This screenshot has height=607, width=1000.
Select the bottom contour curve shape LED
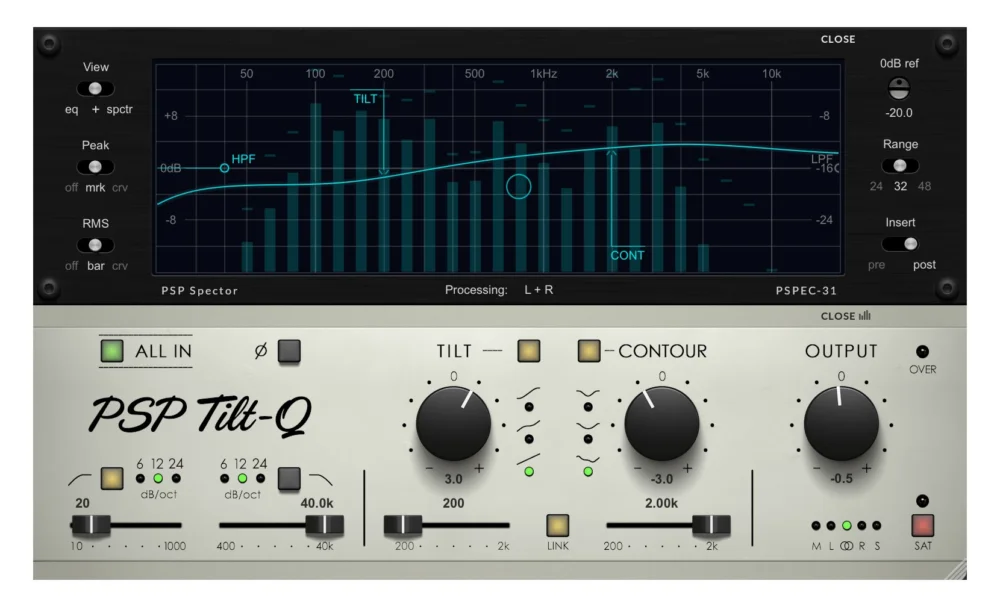click(588, 472)
